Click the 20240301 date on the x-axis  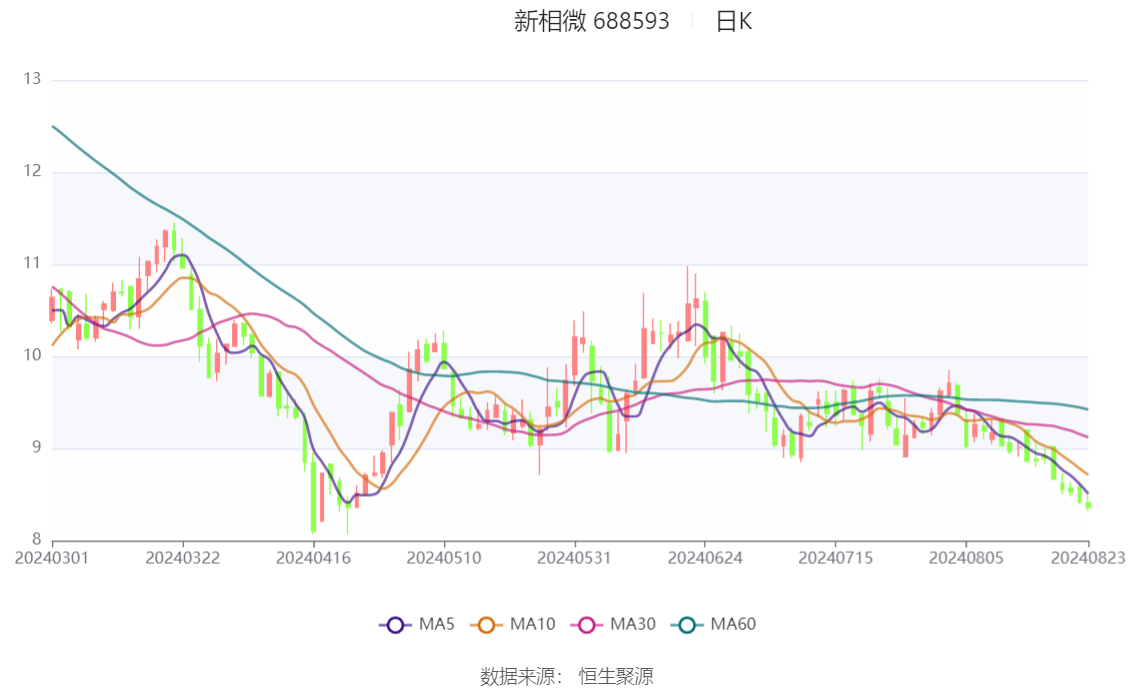click(51, 557)
